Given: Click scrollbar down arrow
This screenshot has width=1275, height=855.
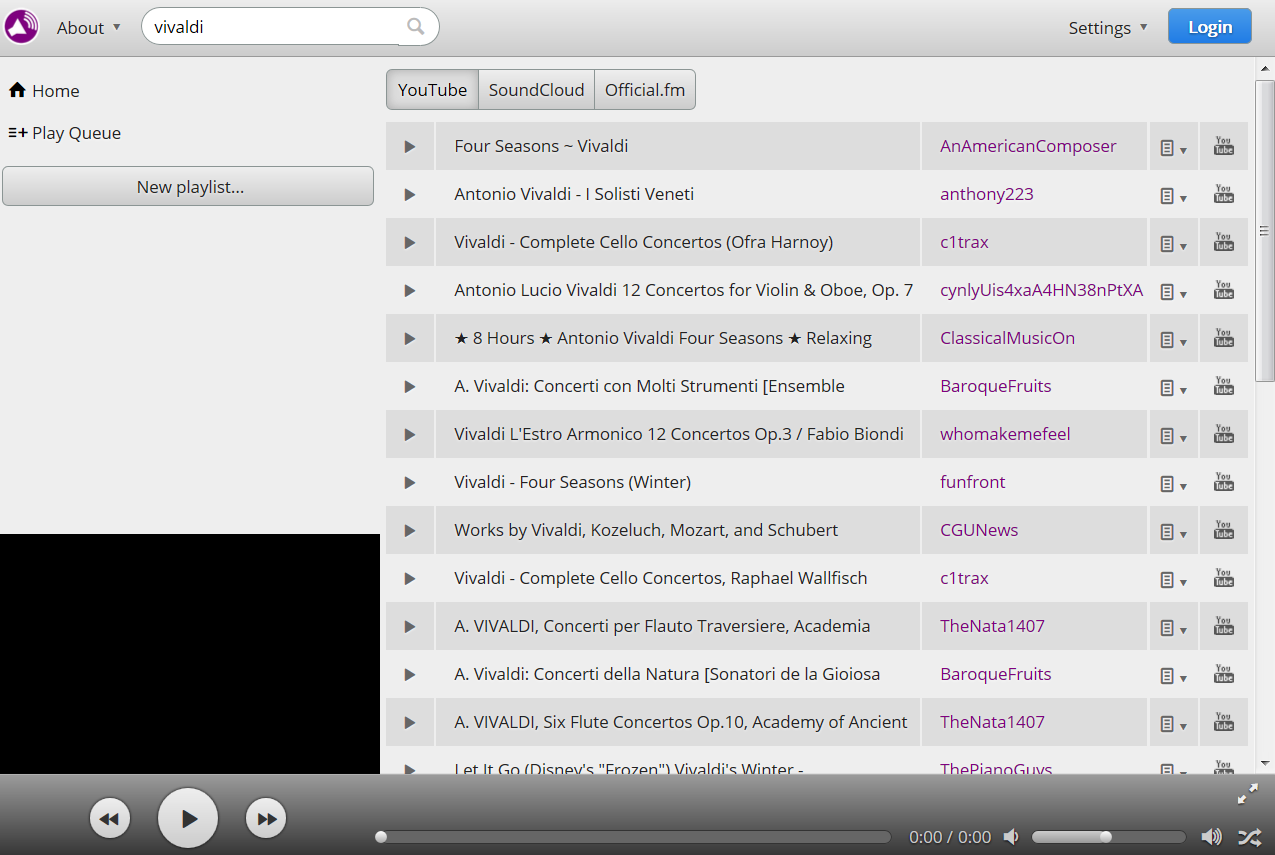Looking at the screenshot, I should 1265,763.
